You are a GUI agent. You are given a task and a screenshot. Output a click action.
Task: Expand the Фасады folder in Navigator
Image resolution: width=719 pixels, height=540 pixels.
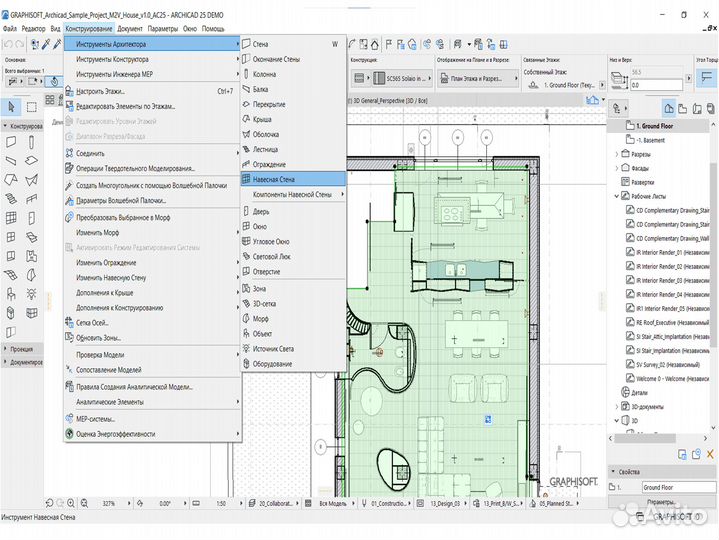616,168
